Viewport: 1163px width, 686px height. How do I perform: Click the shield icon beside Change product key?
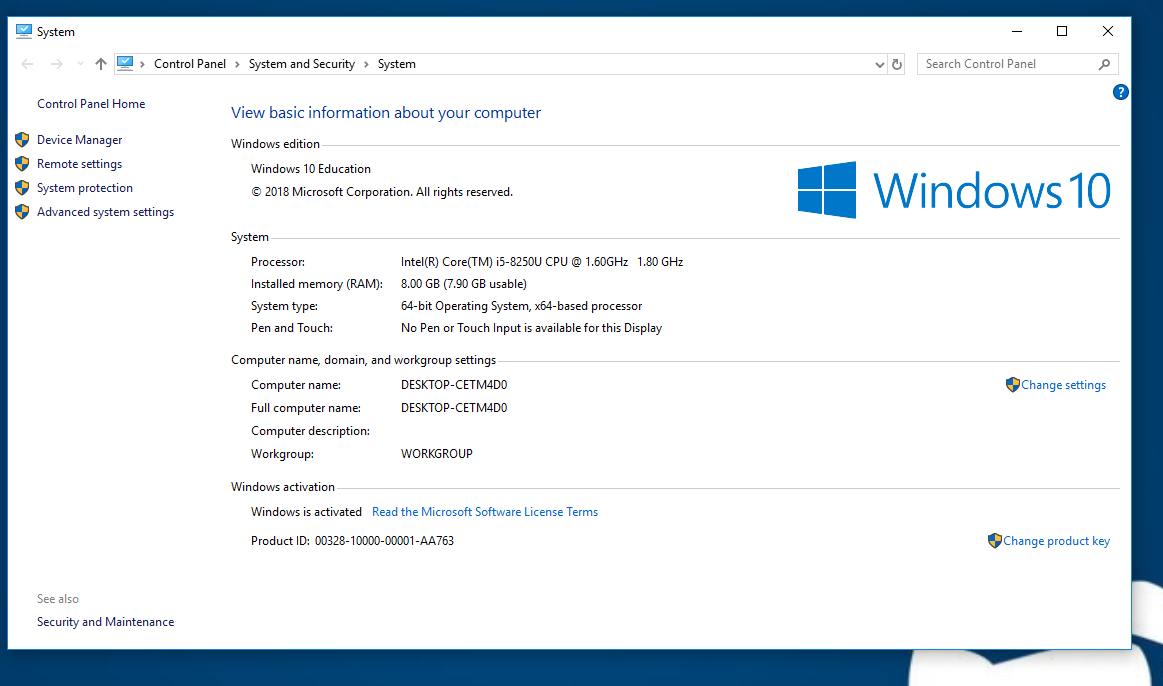point(994,541)
